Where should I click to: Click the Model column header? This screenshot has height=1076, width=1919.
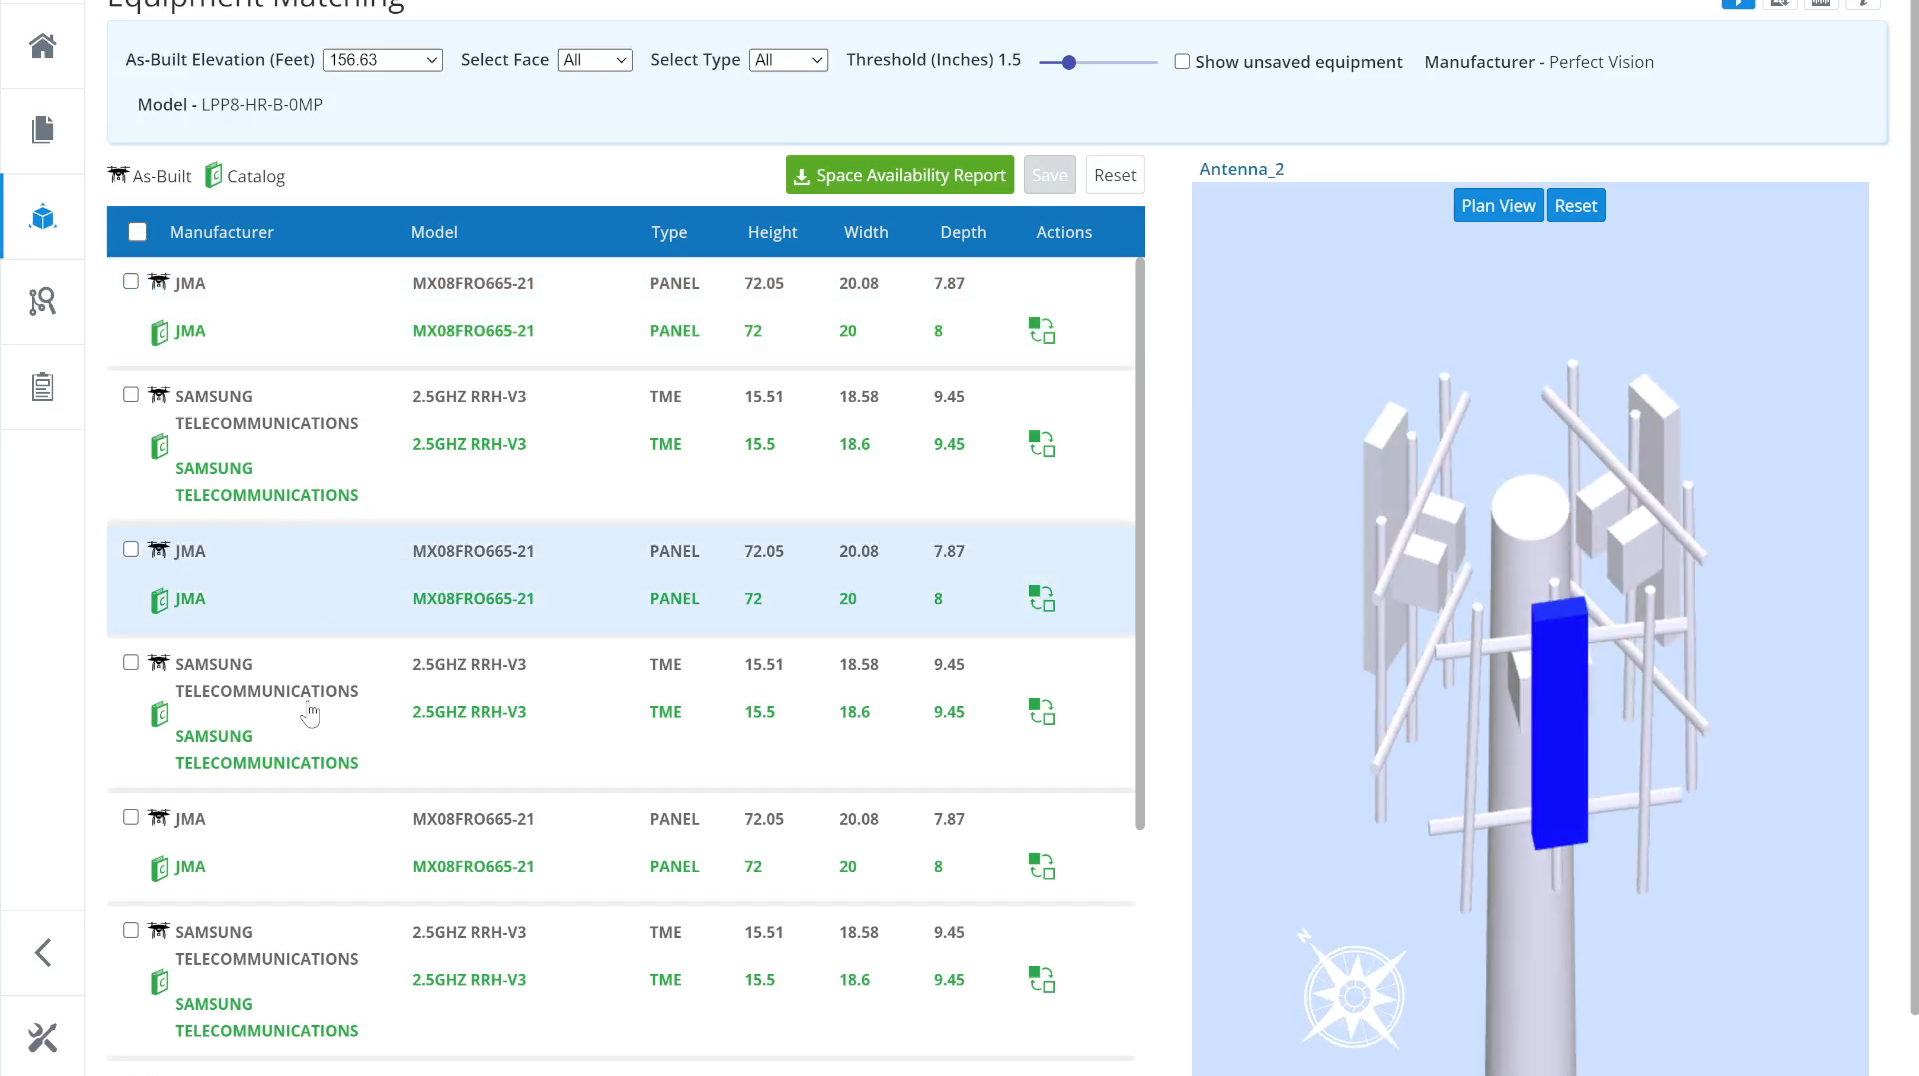coord(434,232)
